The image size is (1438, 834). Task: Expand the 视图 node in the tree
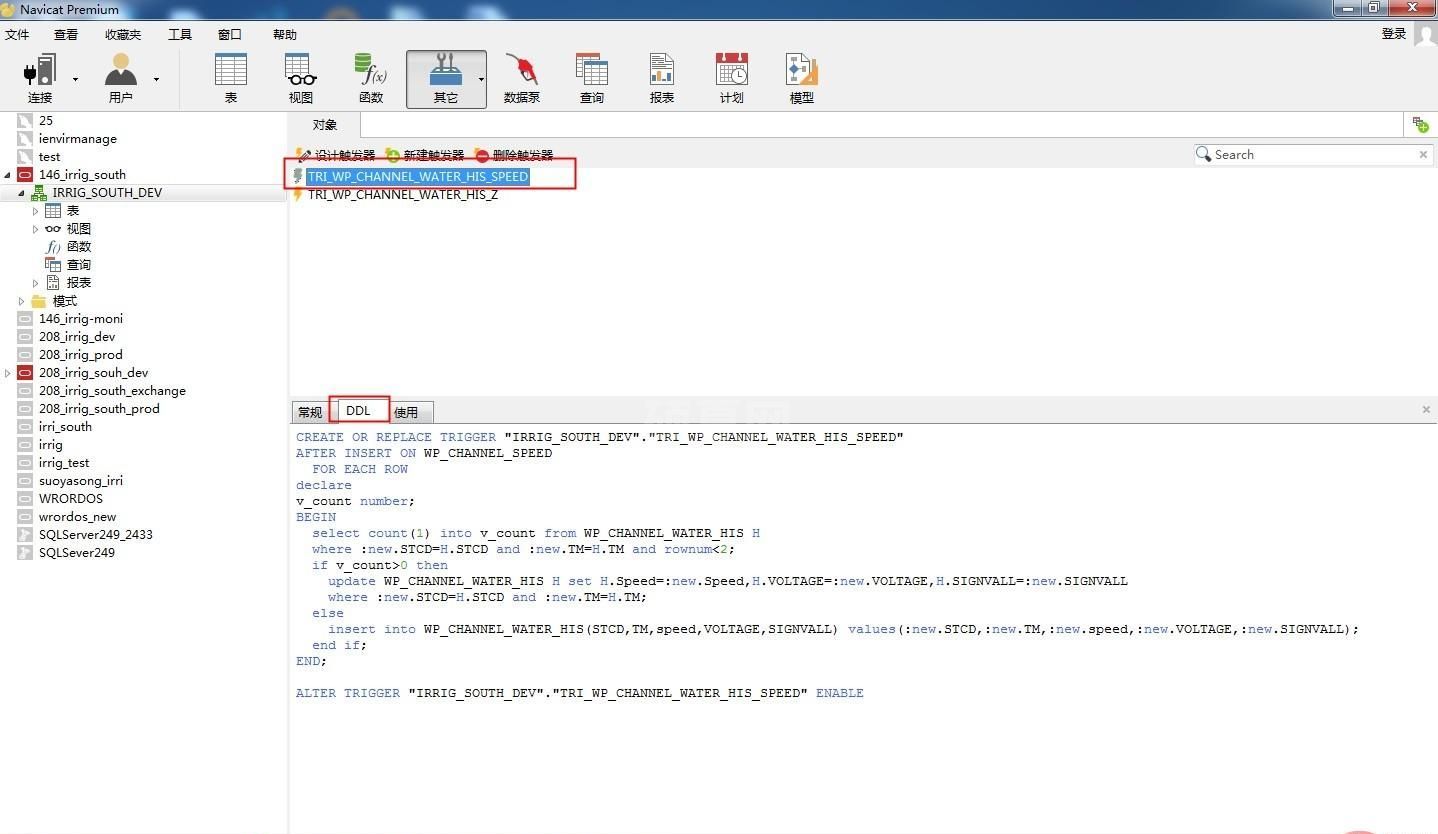[36, 229]
